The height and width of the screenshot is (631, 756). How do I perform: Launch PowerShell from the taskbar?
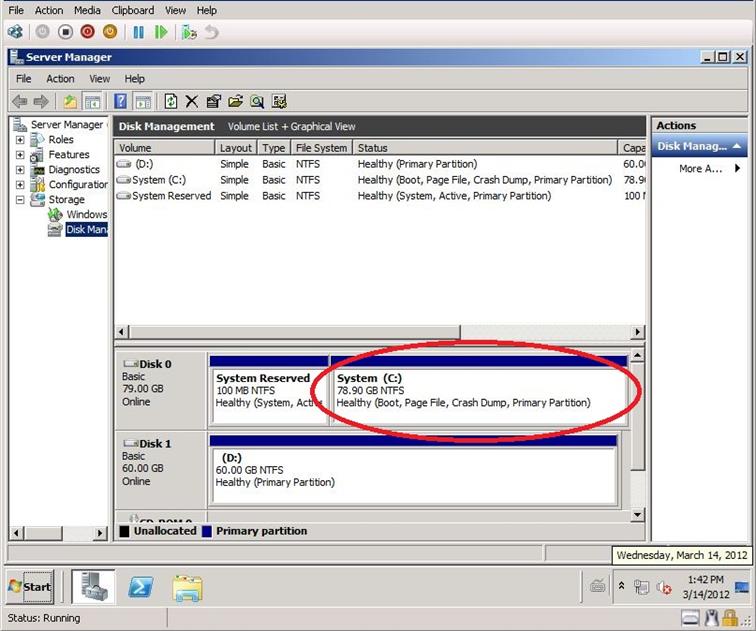click(139, 587)
